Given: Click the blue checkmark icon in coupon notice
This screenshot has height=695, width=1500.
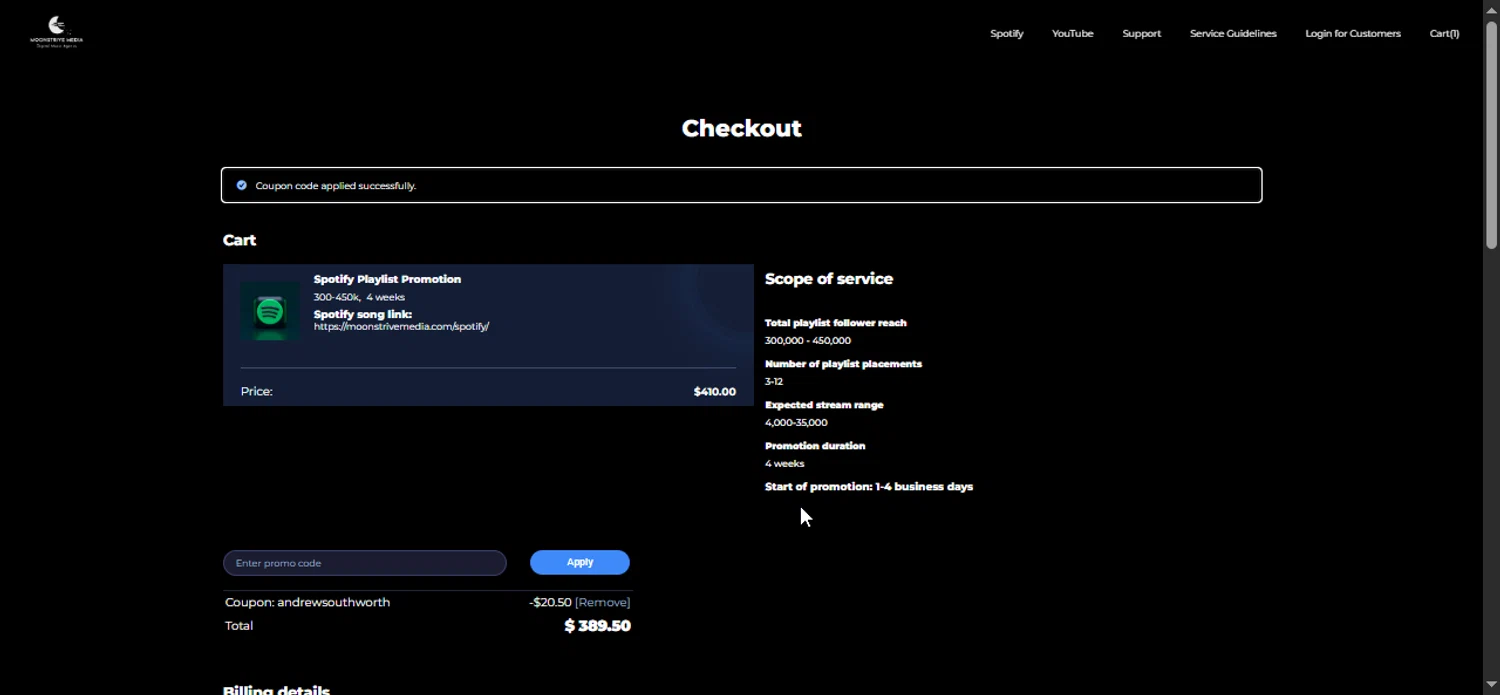Looking at the screenshot, I should pyautogui.click(x=241, y=185).
